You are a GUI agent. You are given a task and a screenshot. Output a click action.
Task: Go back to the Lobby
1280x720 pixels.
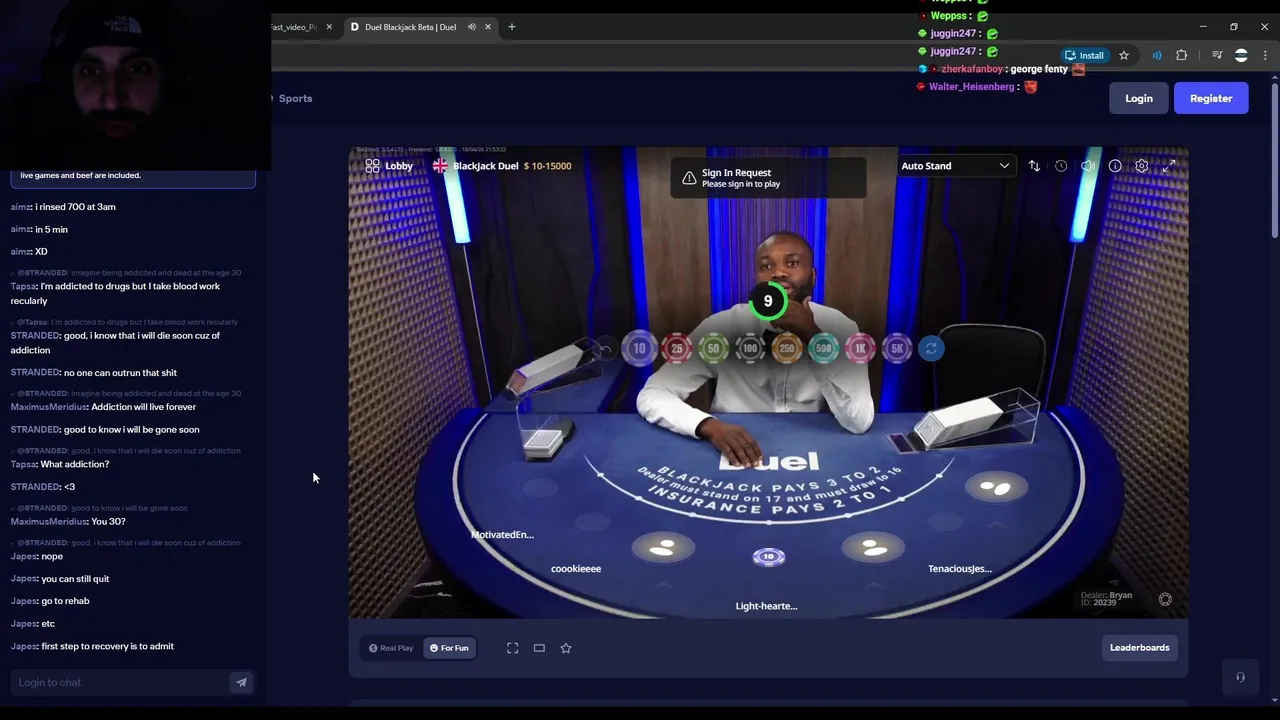[389, 166]
